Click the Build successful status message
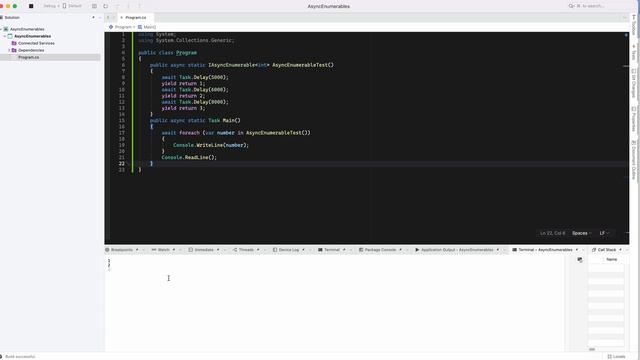The height and width of the screenshot is (360, 640). tap(20, 357)
